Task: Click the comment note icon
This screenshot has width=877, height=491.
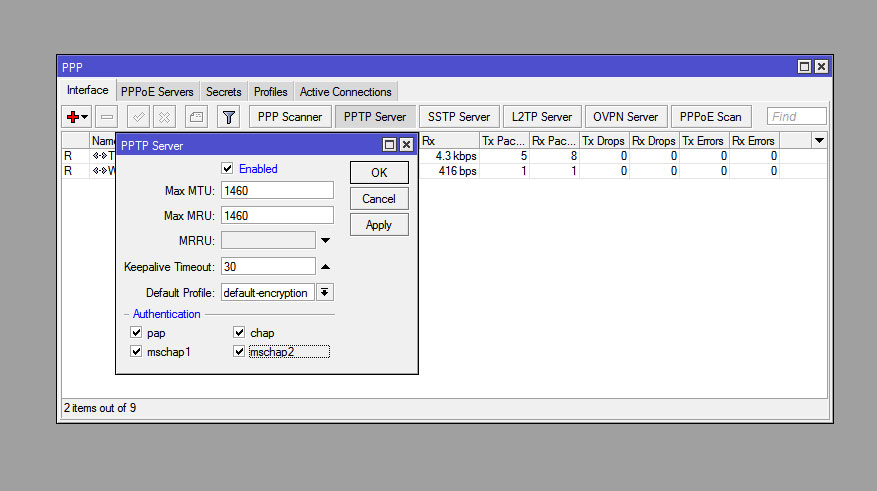Action: tap(197, 117)
